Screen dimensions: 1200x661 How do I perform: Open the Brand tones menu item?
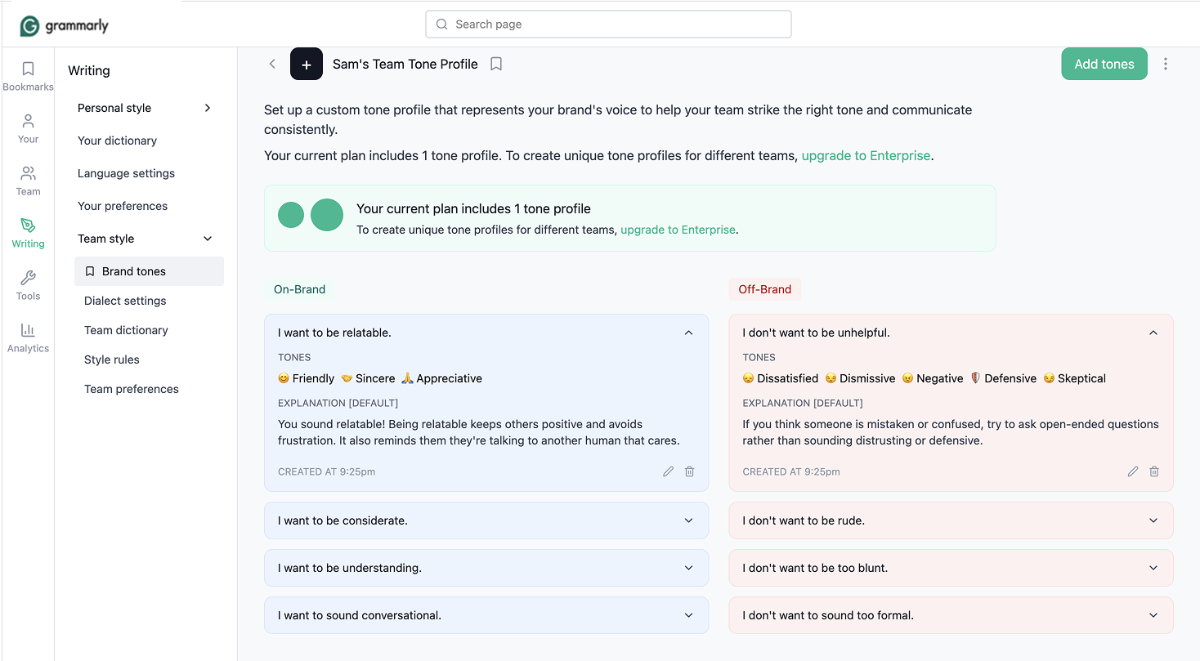tap(134, 270)
